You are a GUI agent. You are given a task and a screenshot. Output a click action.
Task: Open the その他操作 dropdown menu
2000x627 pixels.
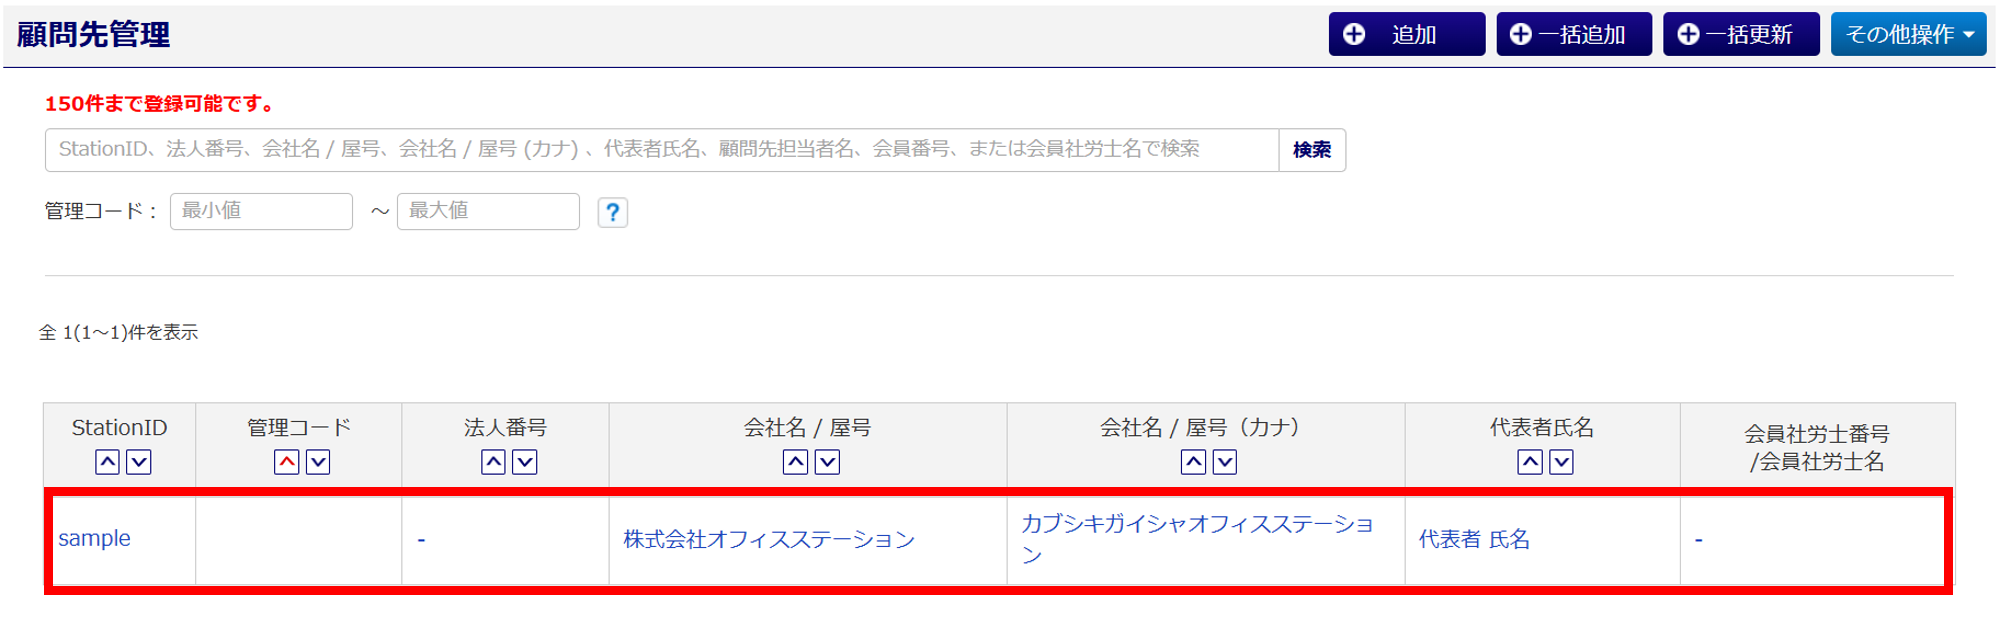click(x=1908, y=34)
